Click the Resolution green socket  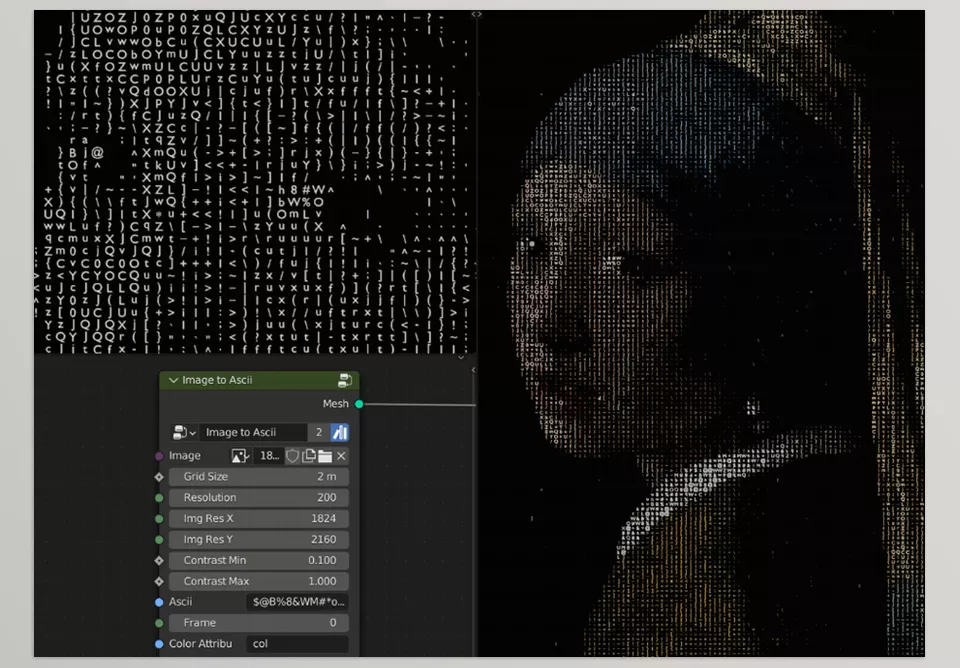[159, 498]
